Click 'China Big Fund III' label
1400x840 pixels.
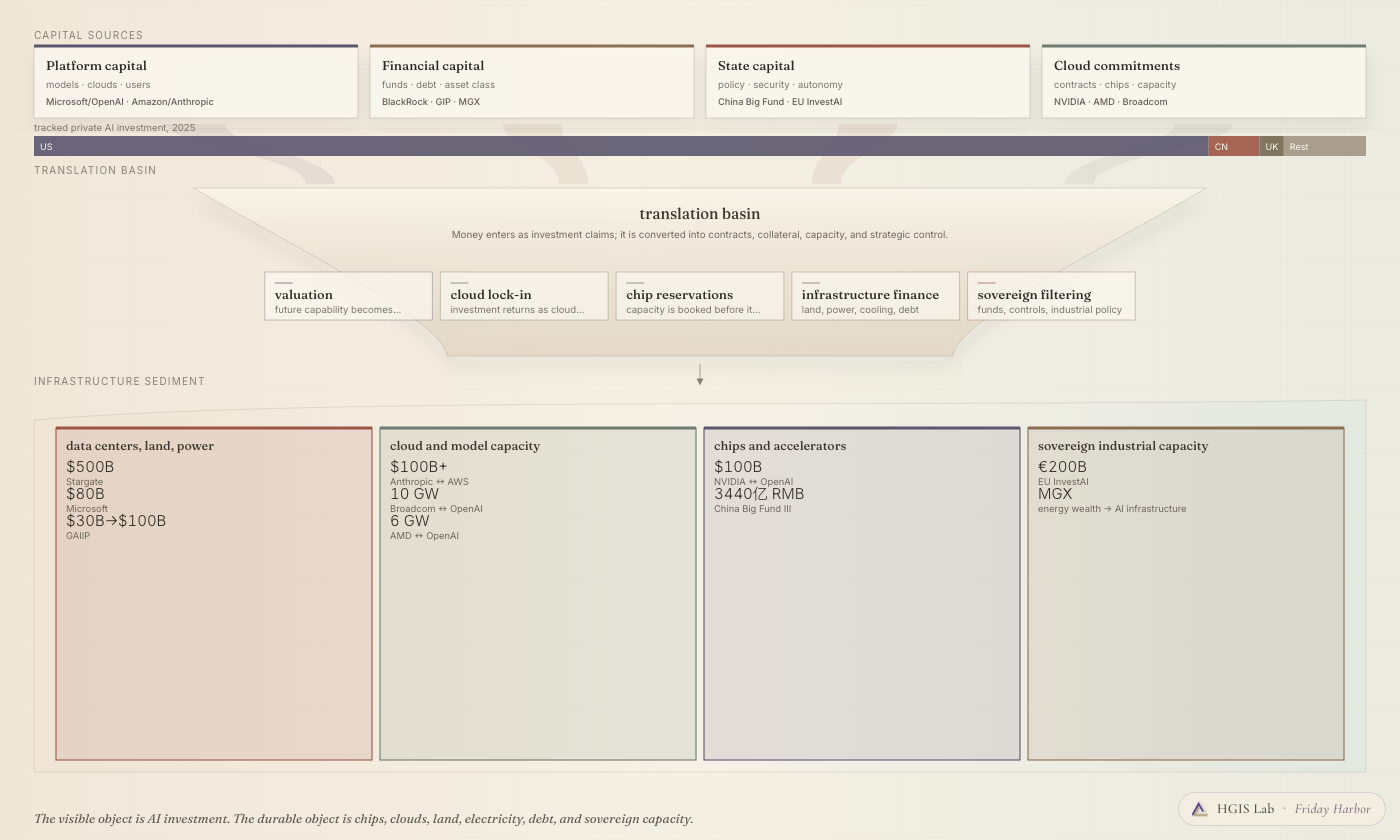point(752,509)
